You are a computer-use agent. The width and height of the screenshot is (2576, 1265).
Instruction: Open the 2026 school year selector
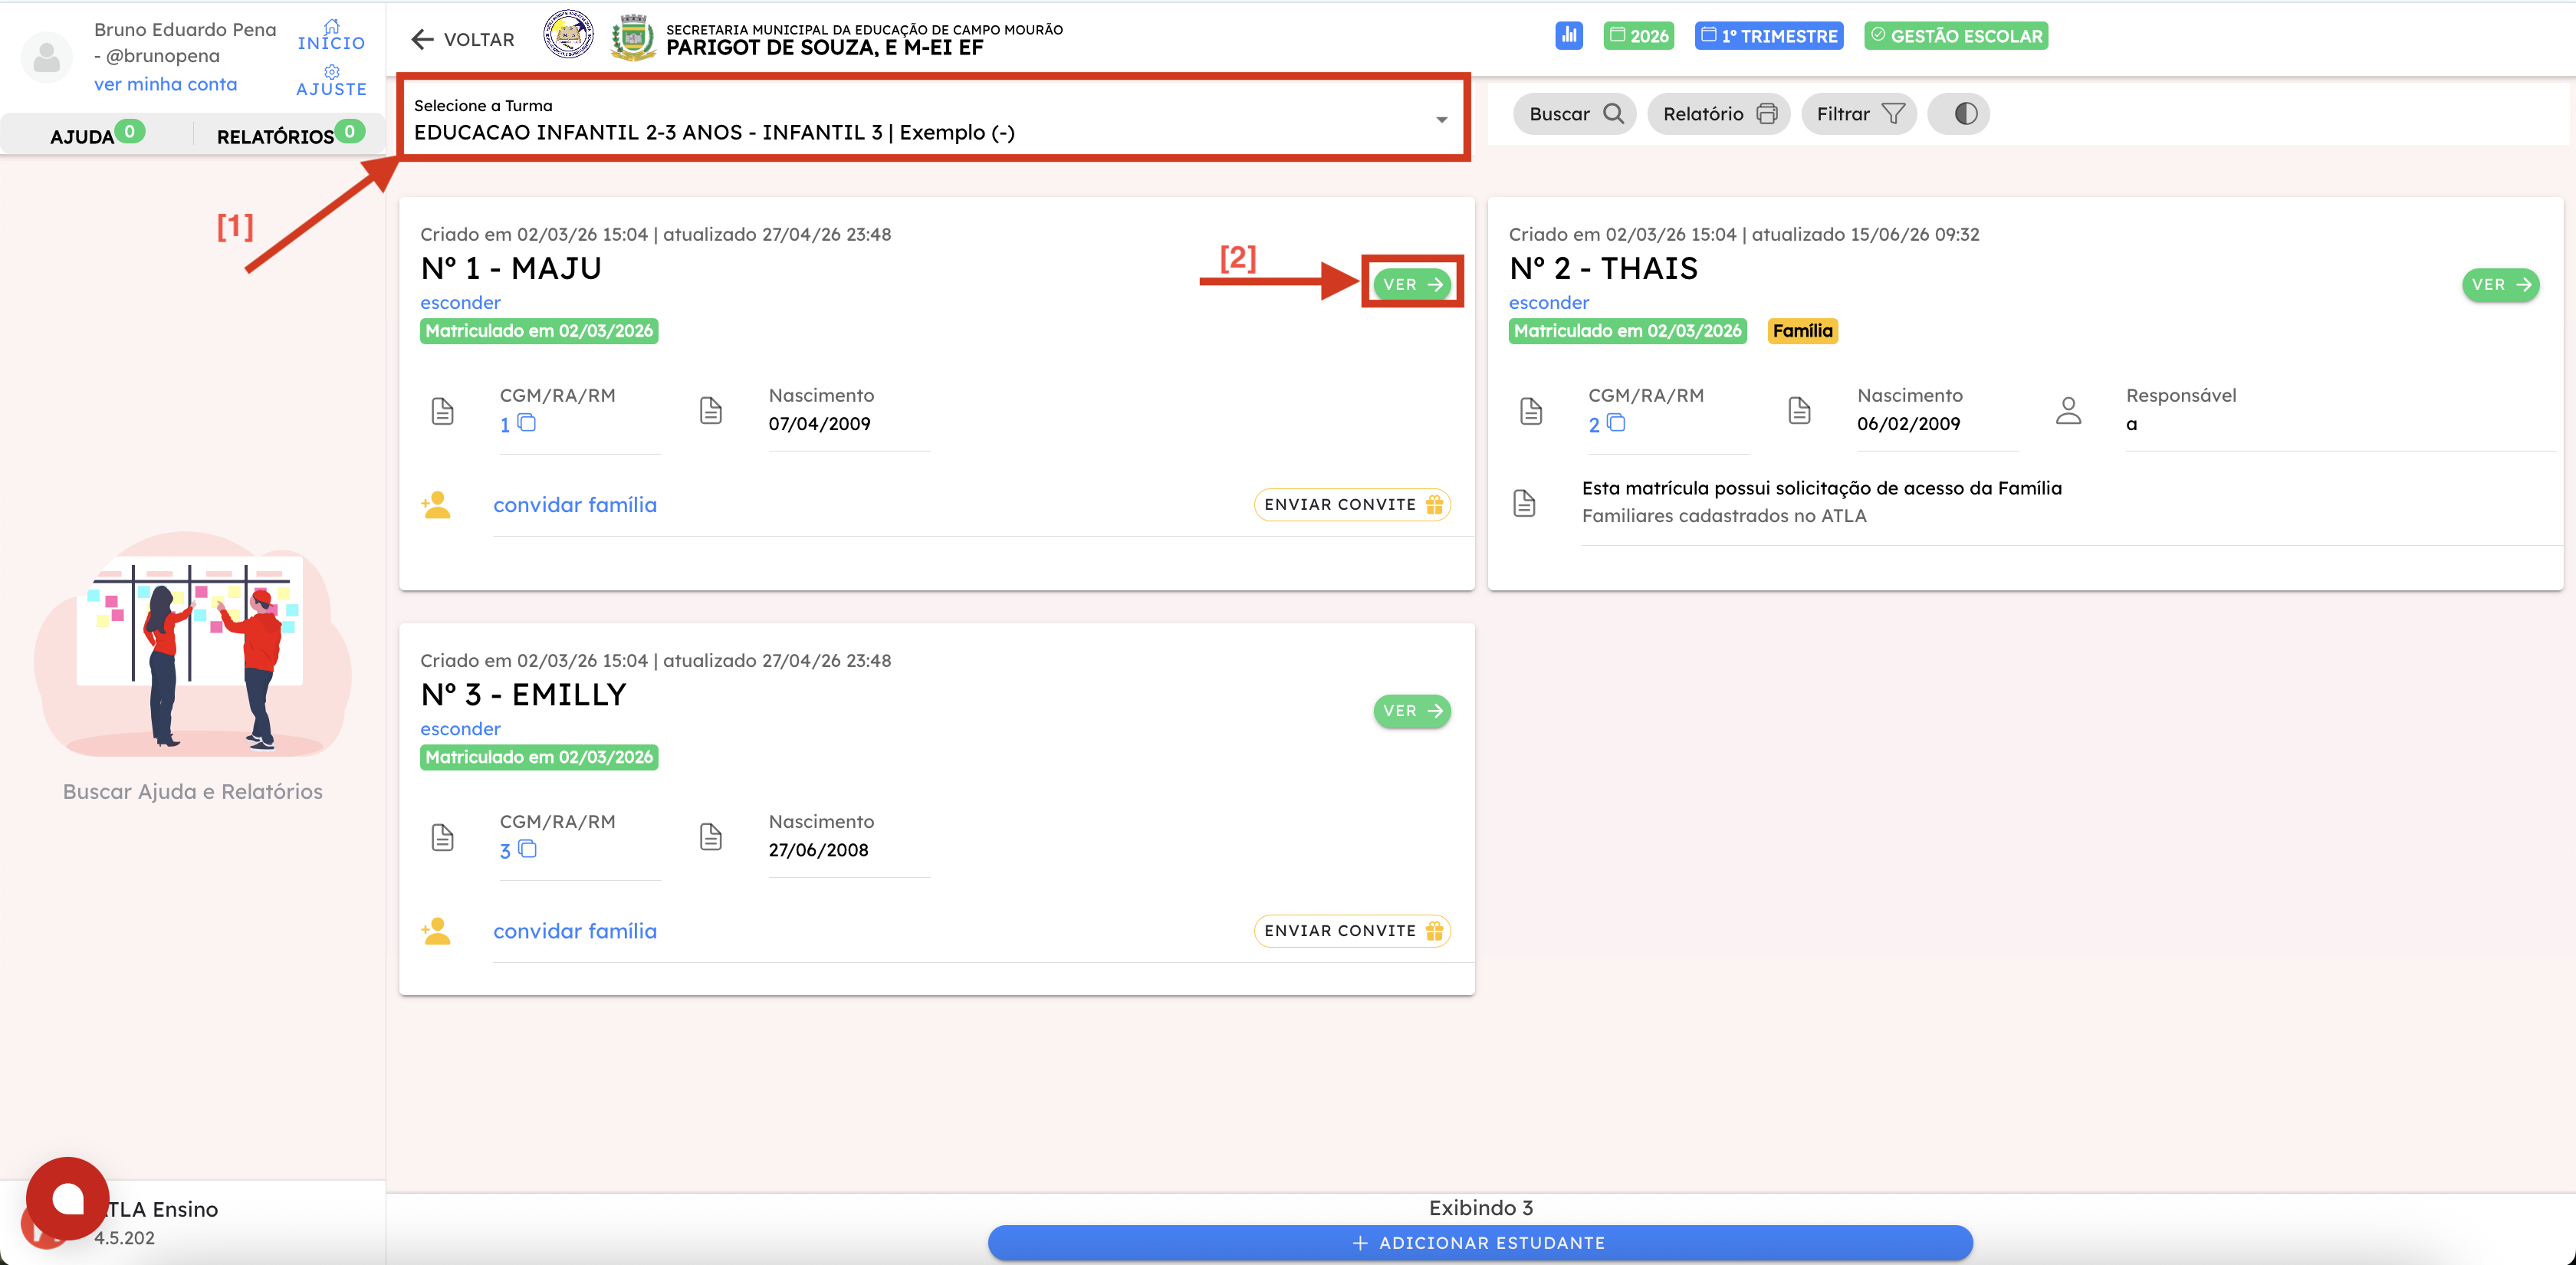click(x=1639, y=36)
